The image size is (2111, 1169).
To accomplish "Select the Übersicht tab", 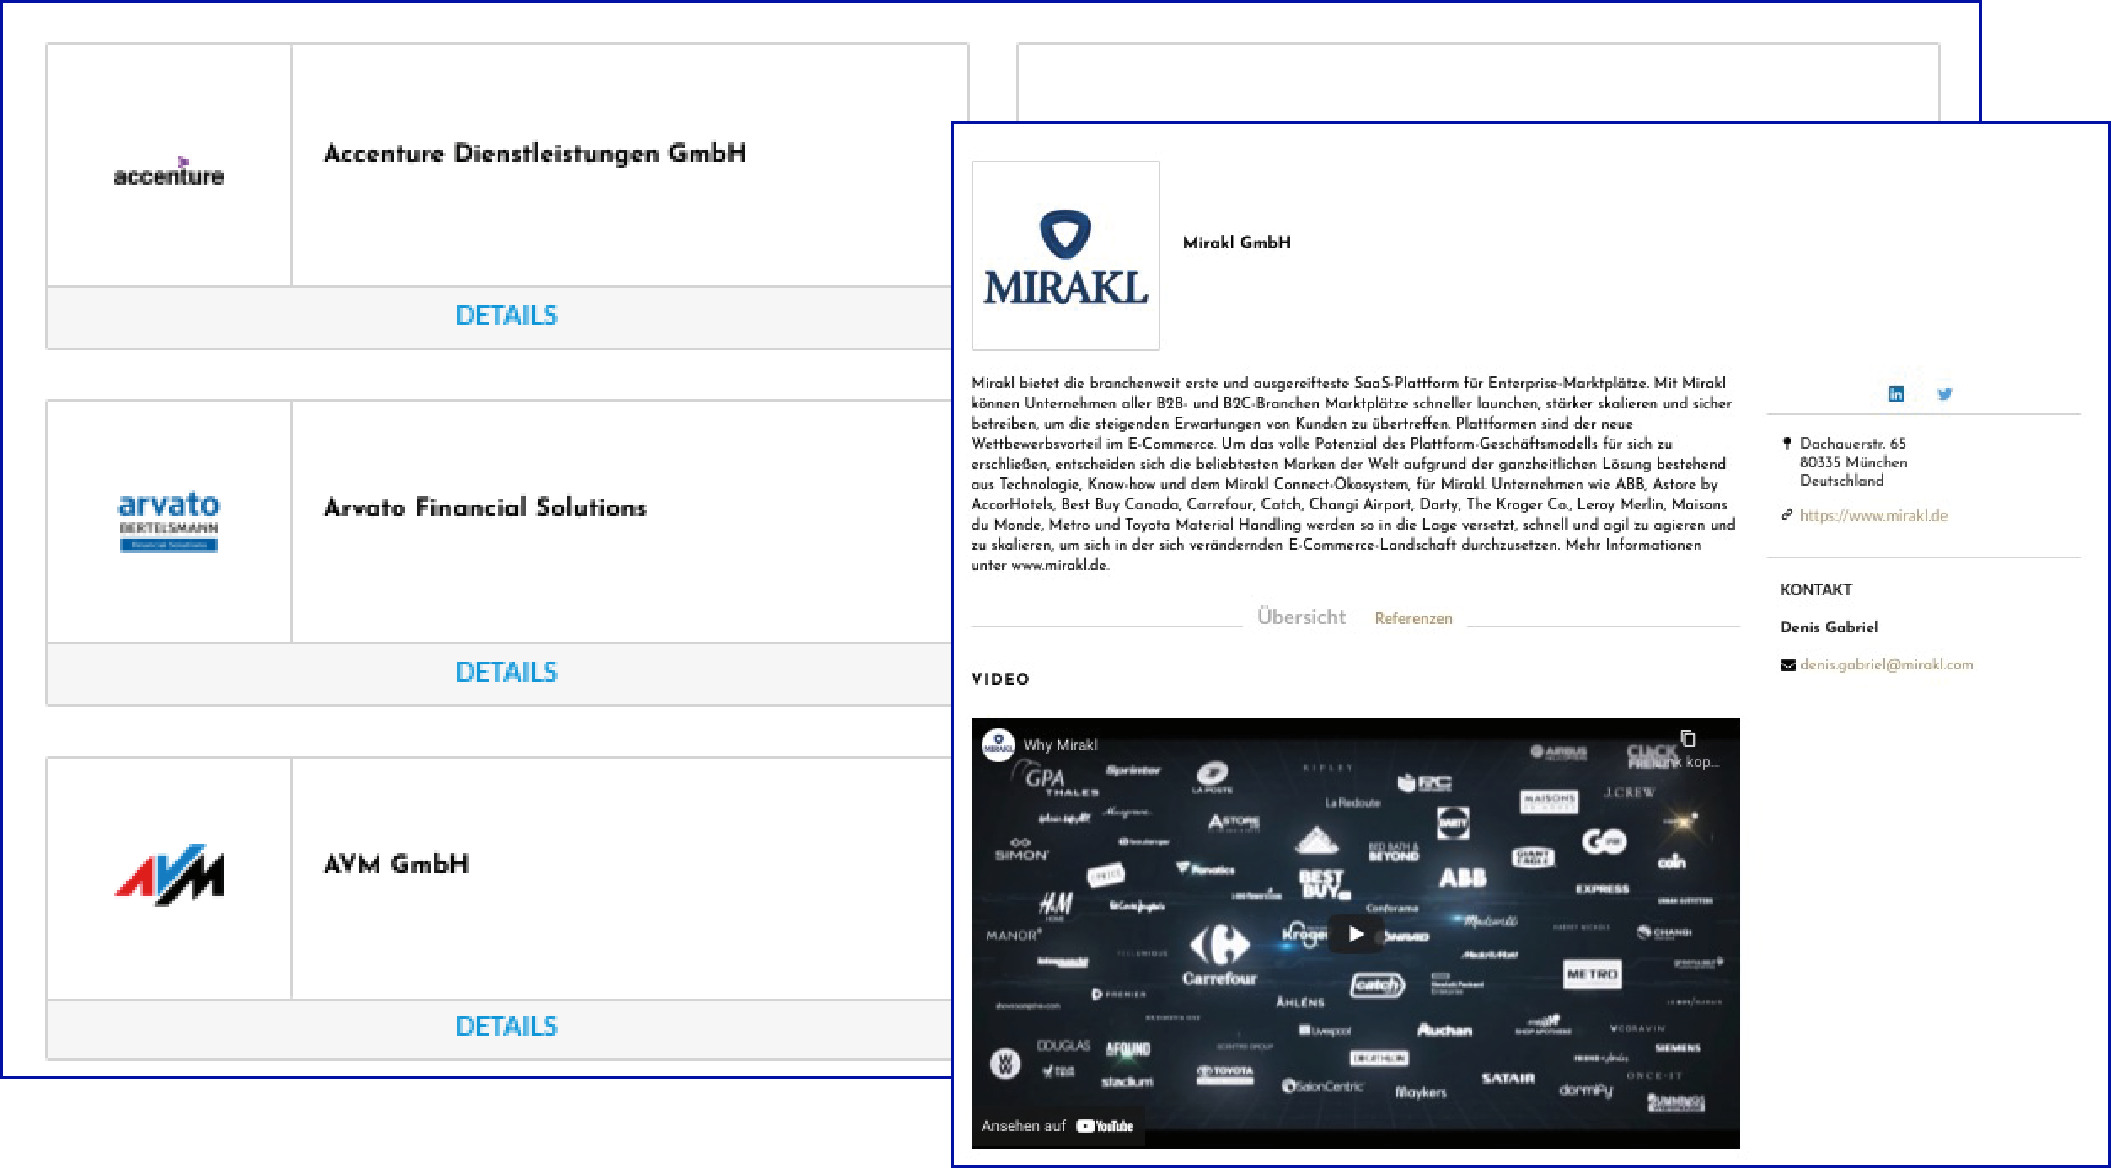I will (x=1301, y=617).
